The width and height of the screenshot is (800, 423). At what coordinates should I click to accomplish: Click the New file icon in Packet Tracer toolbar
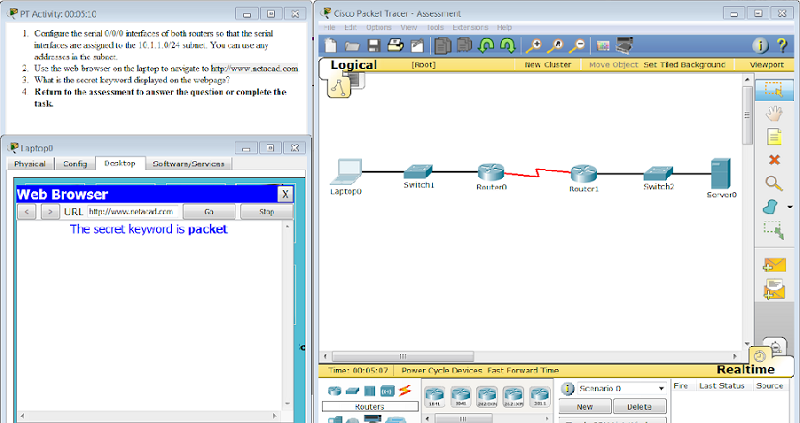[331, 46]
